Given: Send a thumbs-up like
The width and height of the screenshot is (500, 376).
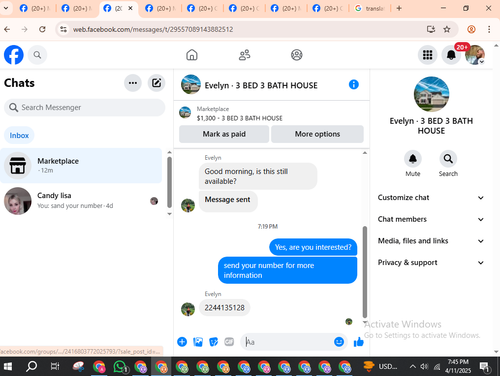Looking at the screenshot, I should pos(358,342).
